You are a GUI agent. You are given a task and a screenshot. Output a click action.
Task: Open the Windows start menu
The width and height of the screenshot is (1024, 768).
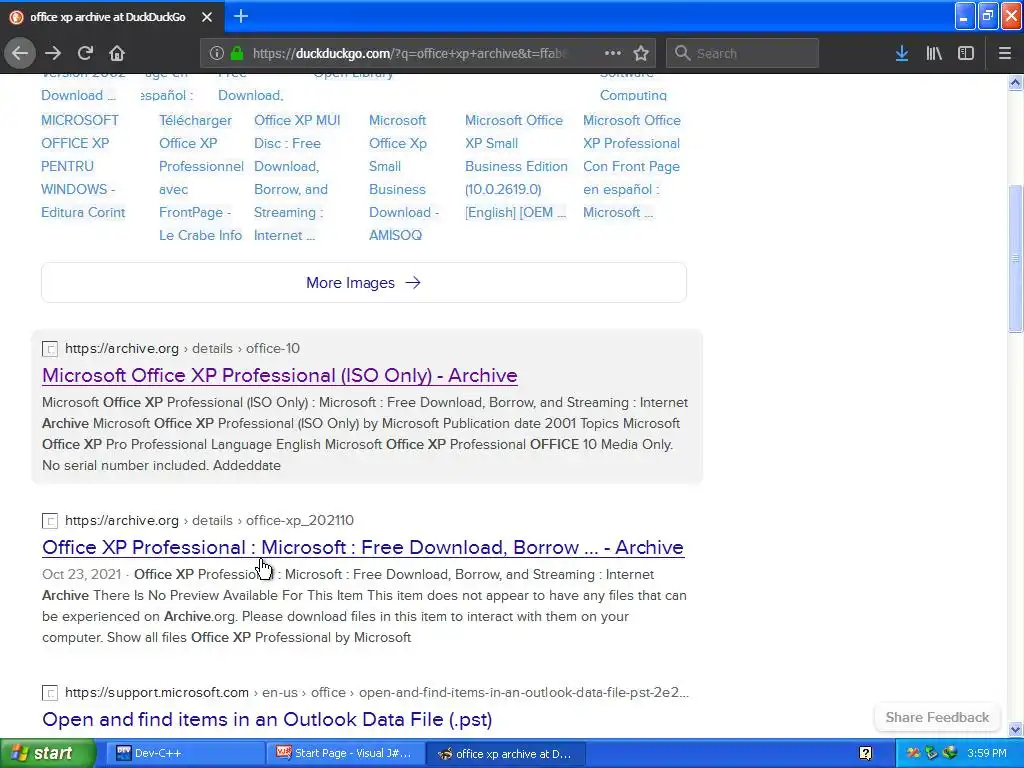(x=47, y=753)
